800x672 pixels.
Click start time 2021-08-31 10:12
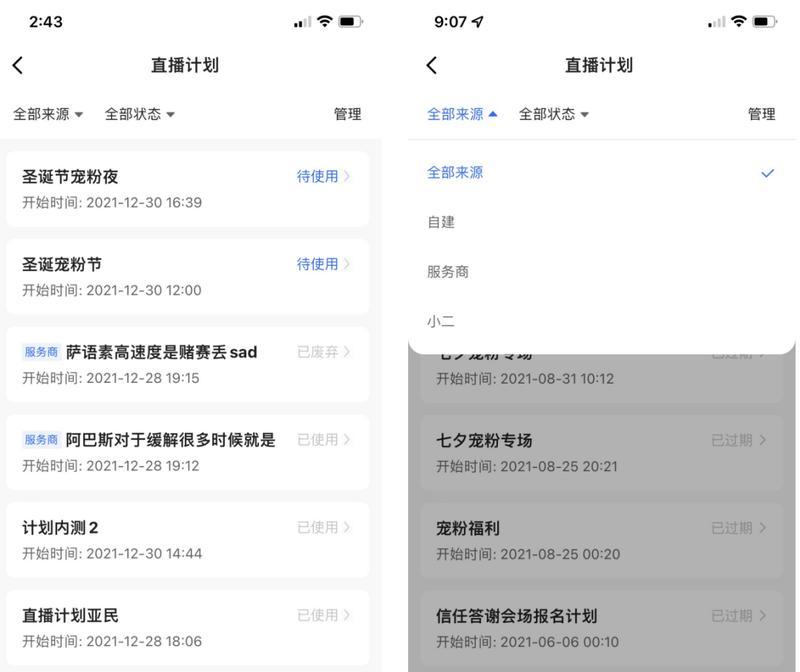525,379
